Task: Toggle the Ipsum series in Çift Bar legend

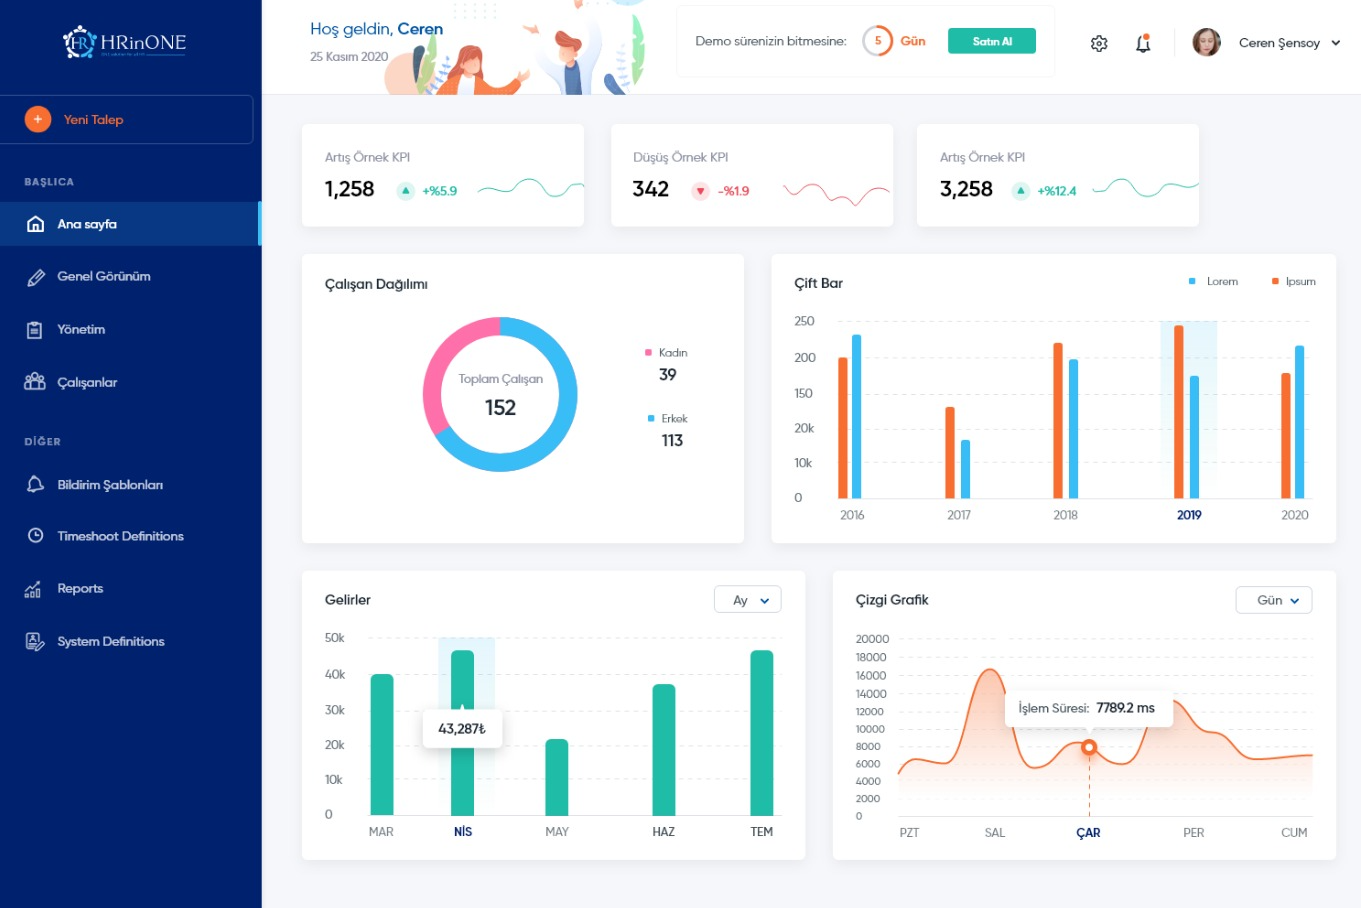Action: (1293, 282)
